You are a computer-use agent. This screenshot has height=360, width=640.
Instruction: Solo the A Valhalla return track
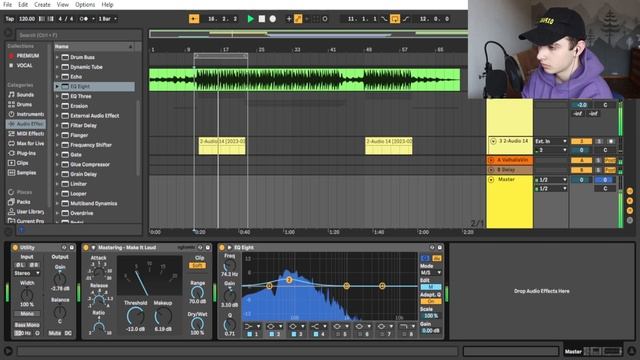[x=599, y=160]
